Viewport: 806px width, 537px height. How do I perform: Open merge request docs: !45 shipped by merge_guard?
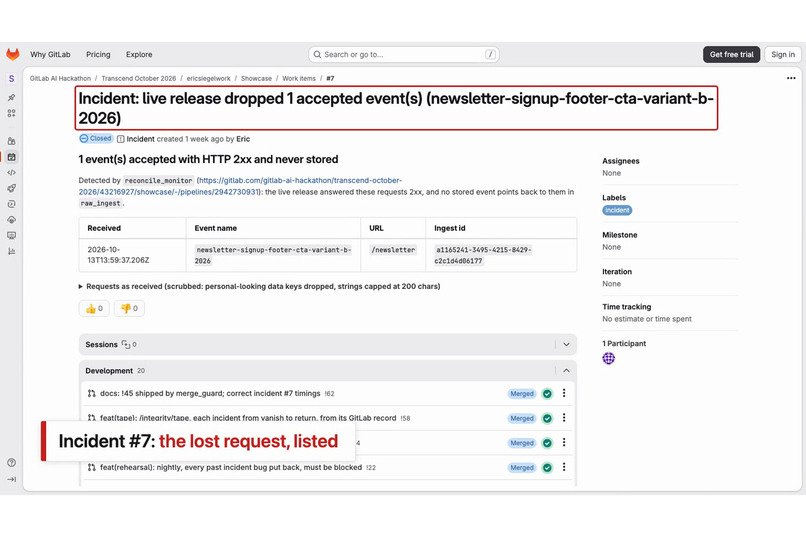click(x=210, y=394)
